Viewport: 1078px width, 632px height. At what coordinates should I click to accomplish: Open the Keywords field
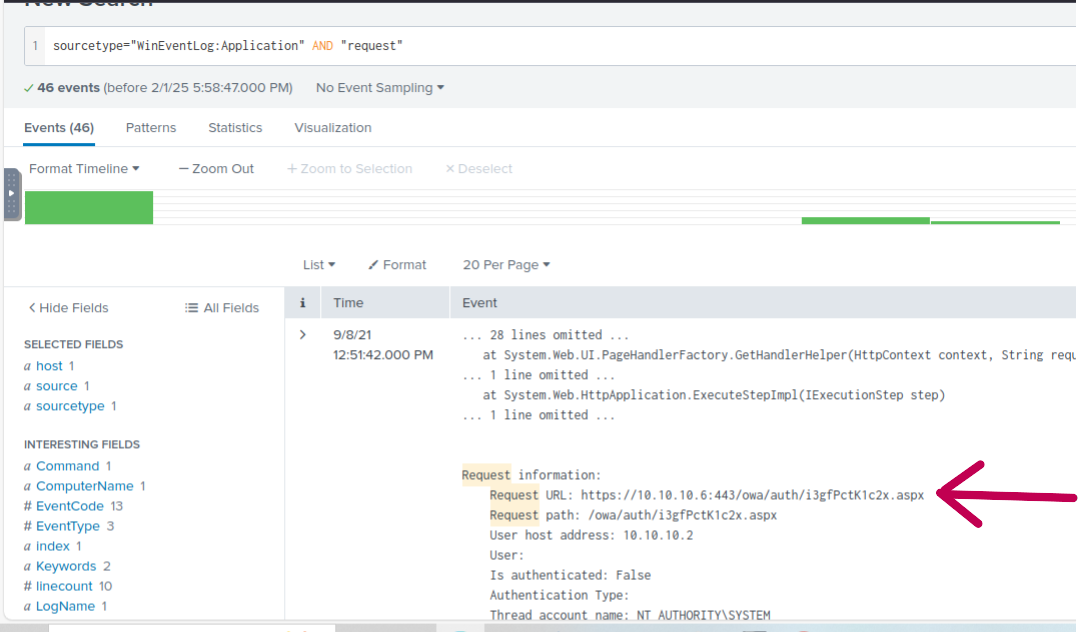(x=66, y=565)
